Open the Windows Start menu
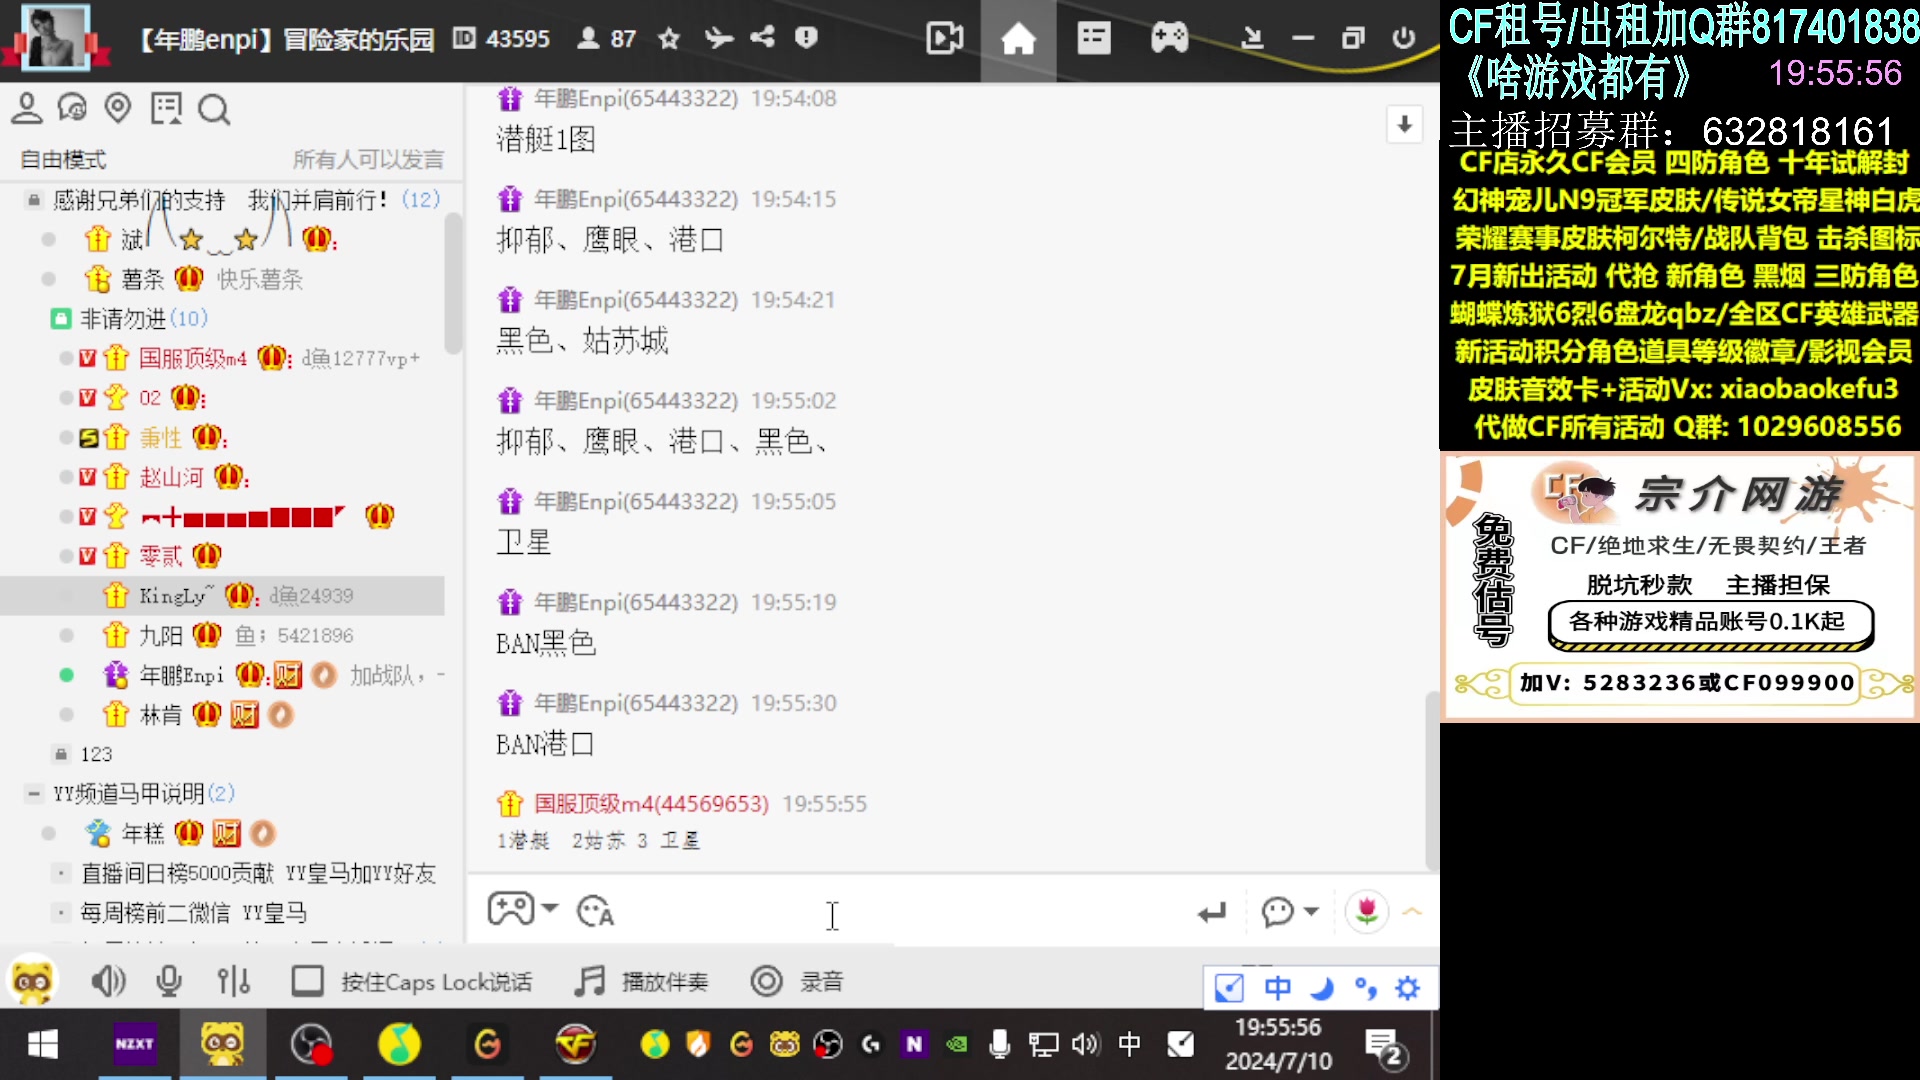The image size is (1920, 1080). tap(43, 1045)
